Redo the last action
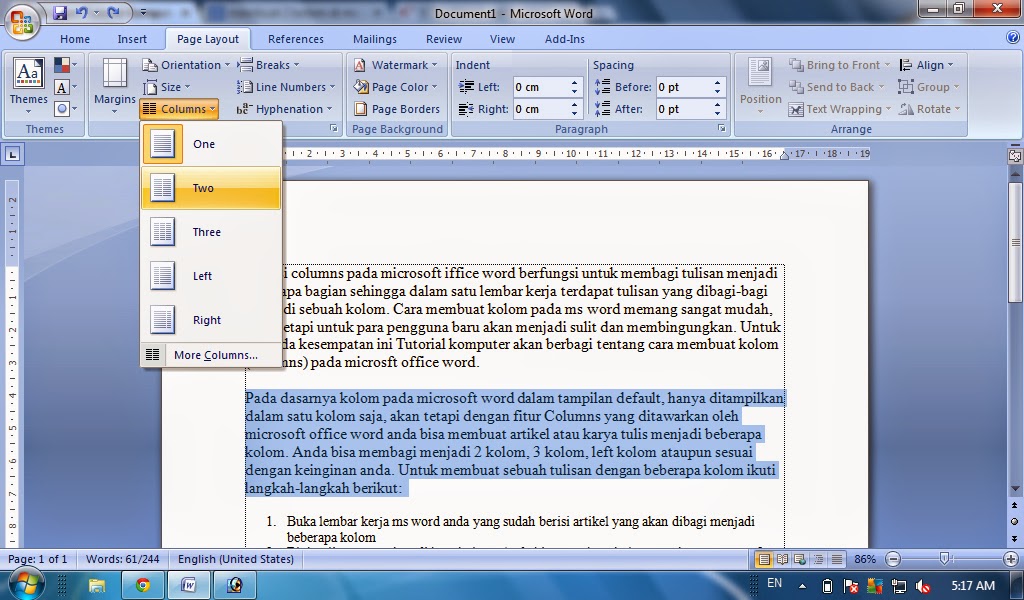Screen dimensions: 1024x600 coord(113,12)
